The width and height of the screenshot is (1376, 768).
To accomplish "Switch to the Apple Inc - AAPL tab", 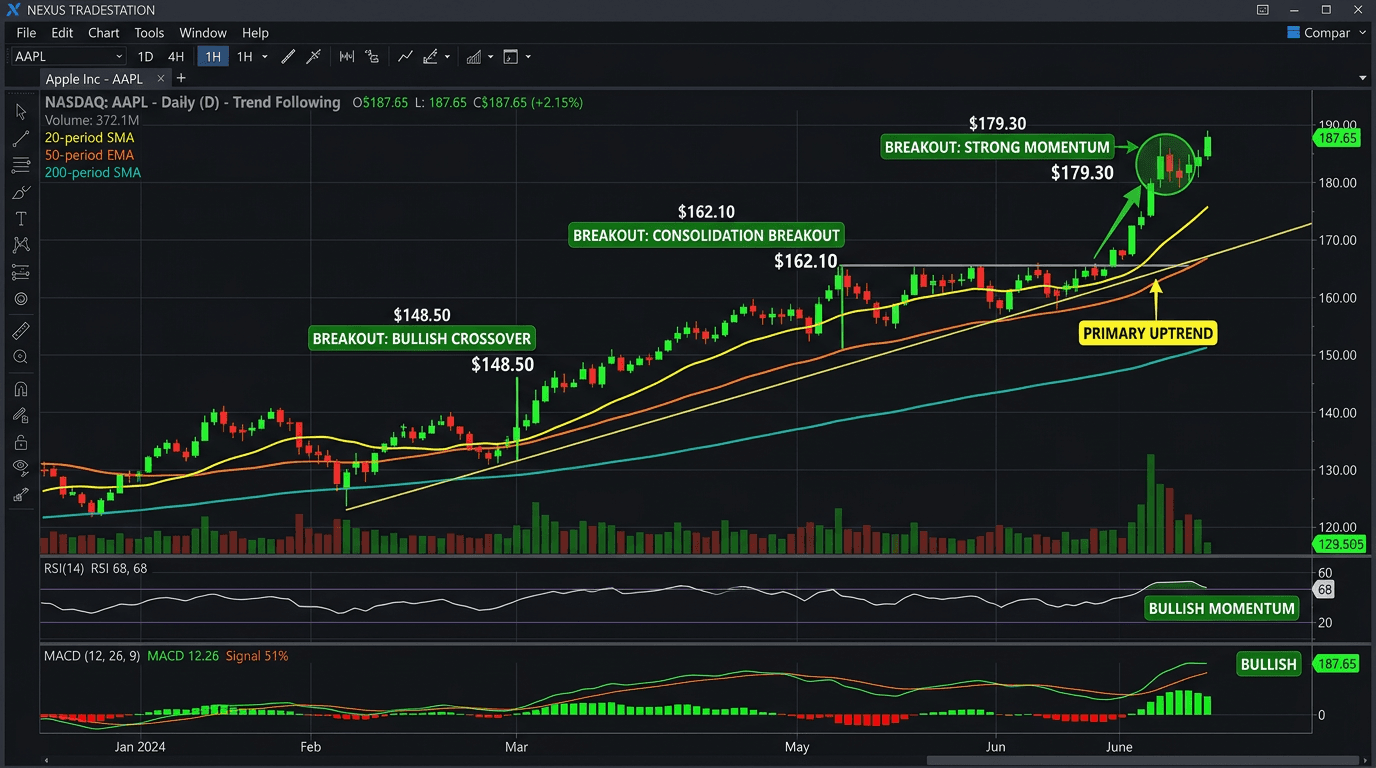I will (94, 79).
